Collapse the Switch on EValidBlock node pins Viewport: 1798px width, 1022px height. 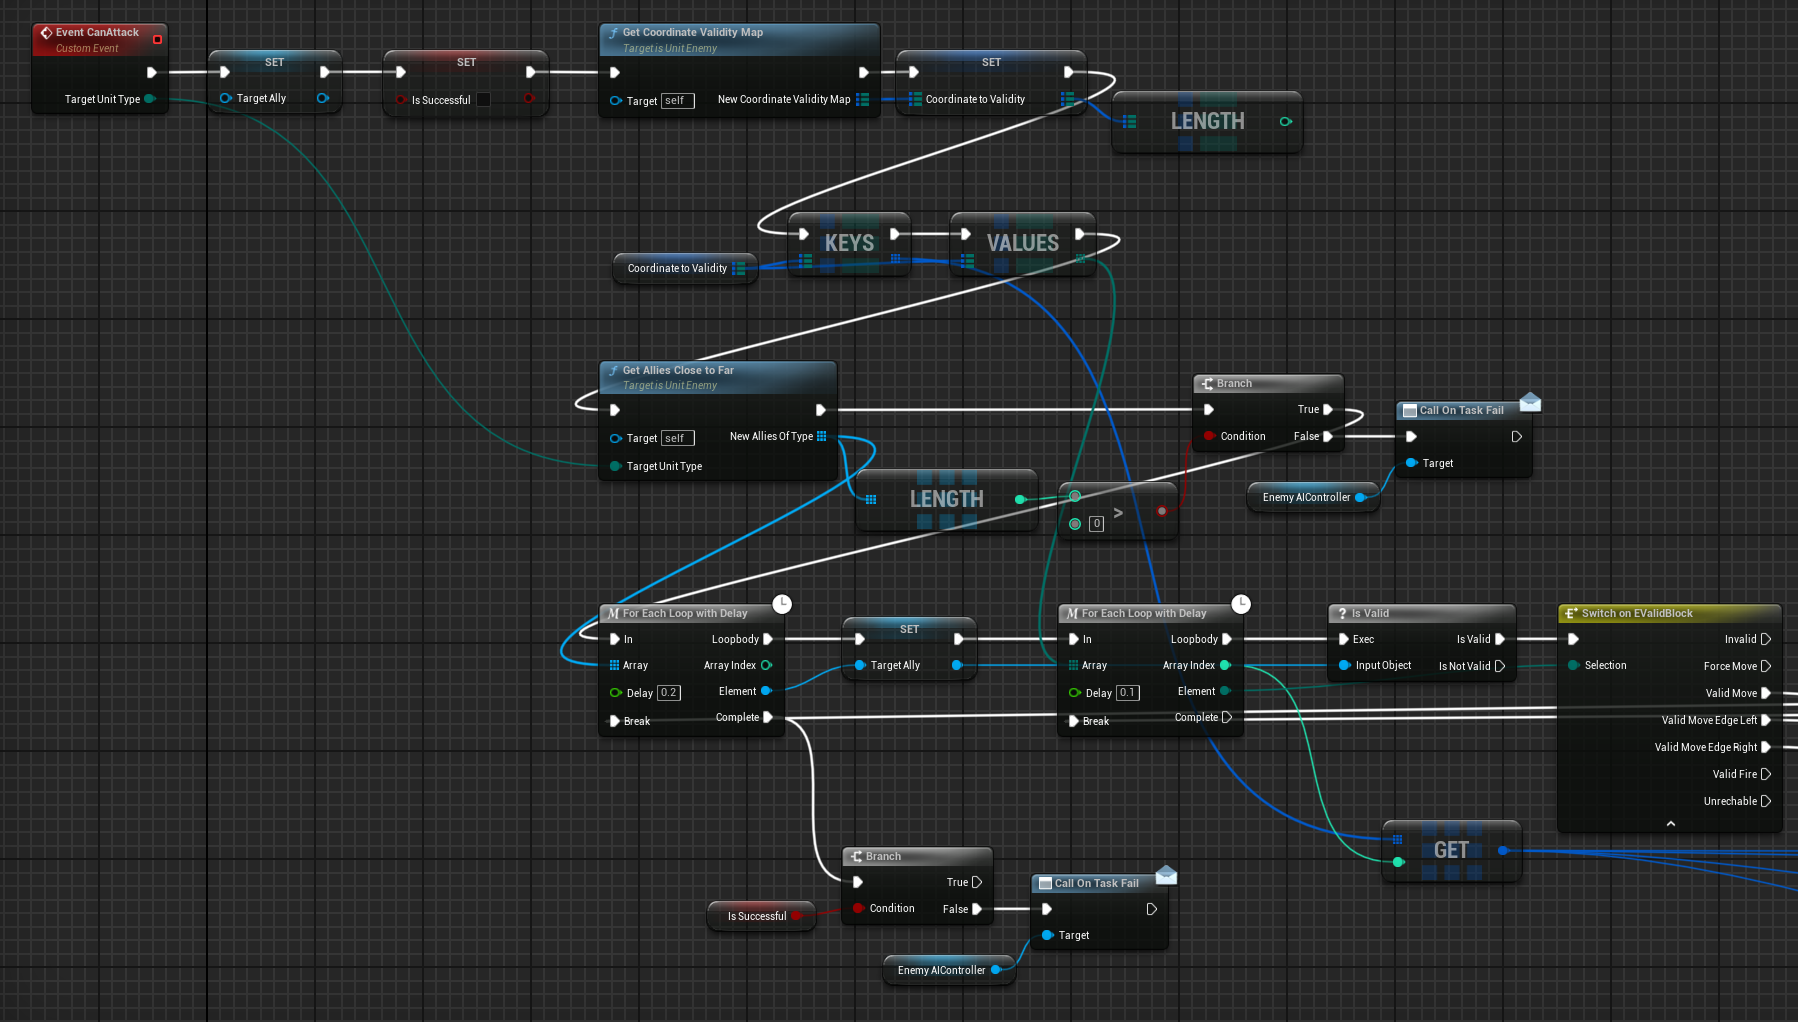pyautogui.click(x=1670, y=824)
